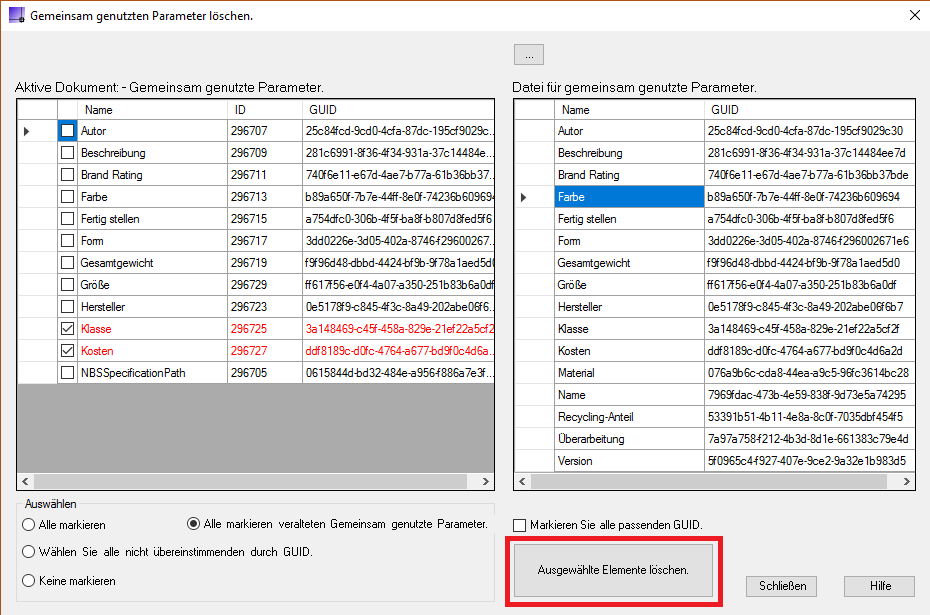Viewport: 930px width, 615px height.
Task: Click the right table horizontal scrollbar thumb
Action: click(x=709, y=481)
